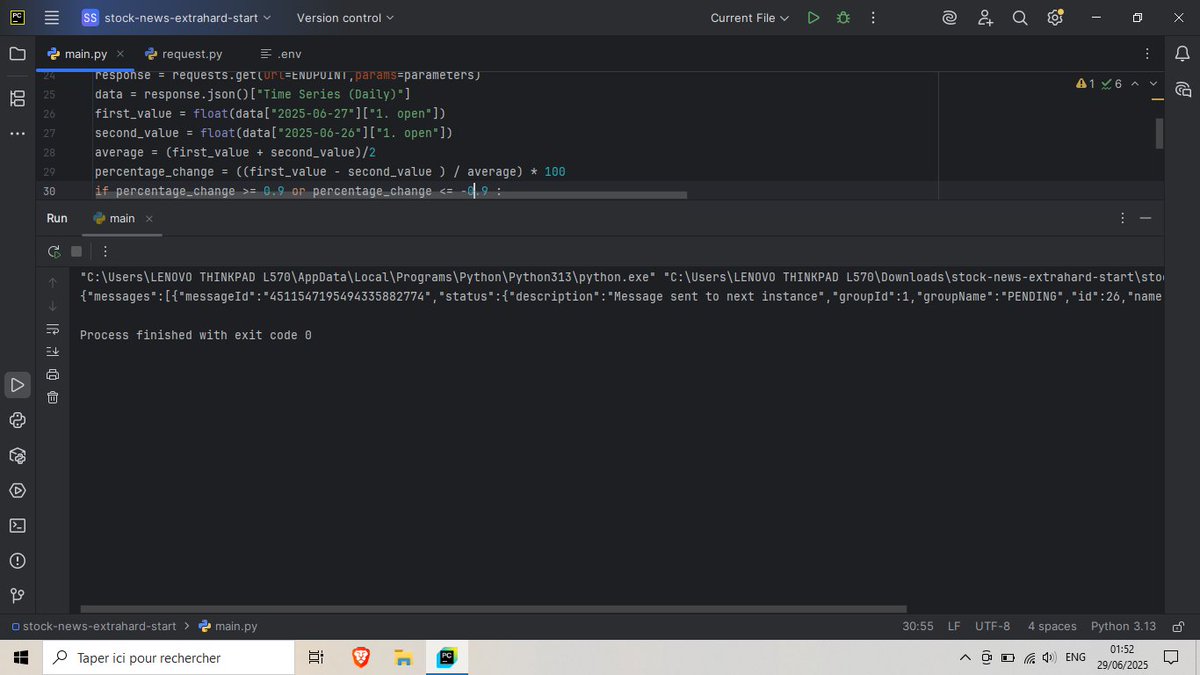Change line separator LF in status bar
This screenshot has width=1200, height=675.
(x=954, y=626)
